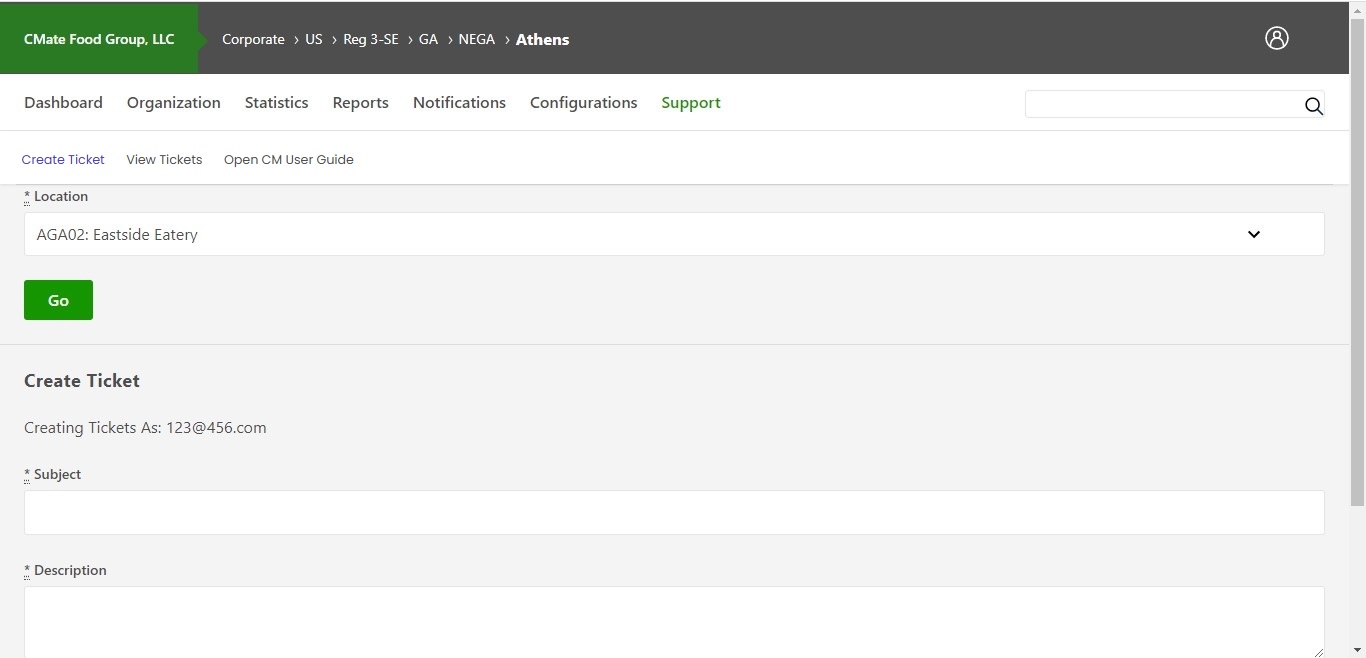This screenshot has width=1366, height=658.
Task: Open the Location dropdown chevron
Action: pyautogui.click(x=1254, y=234)
